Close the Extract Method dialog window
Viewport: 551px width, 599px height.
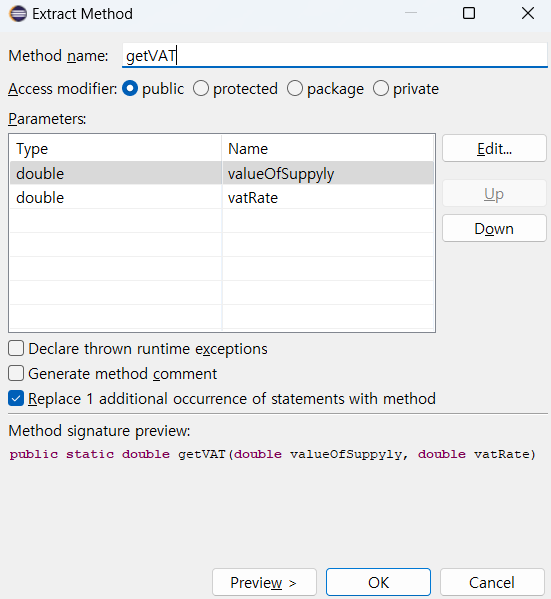point(528,13)
